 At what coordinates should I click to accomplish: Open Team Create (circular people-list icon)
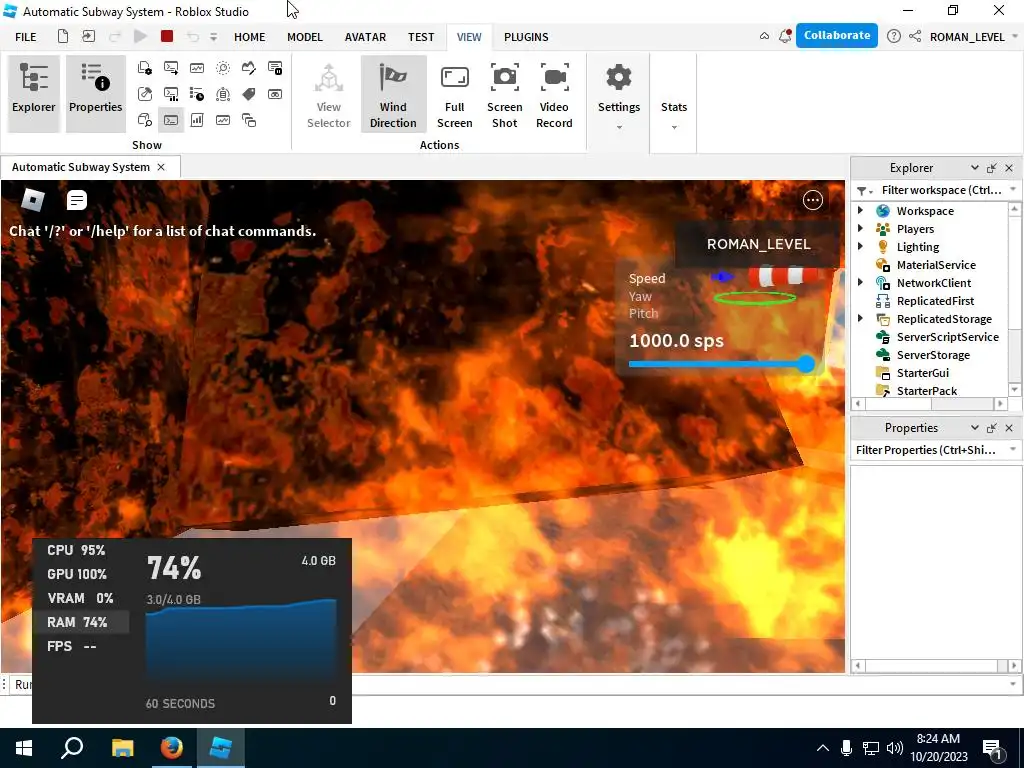(x=223, y=94)
